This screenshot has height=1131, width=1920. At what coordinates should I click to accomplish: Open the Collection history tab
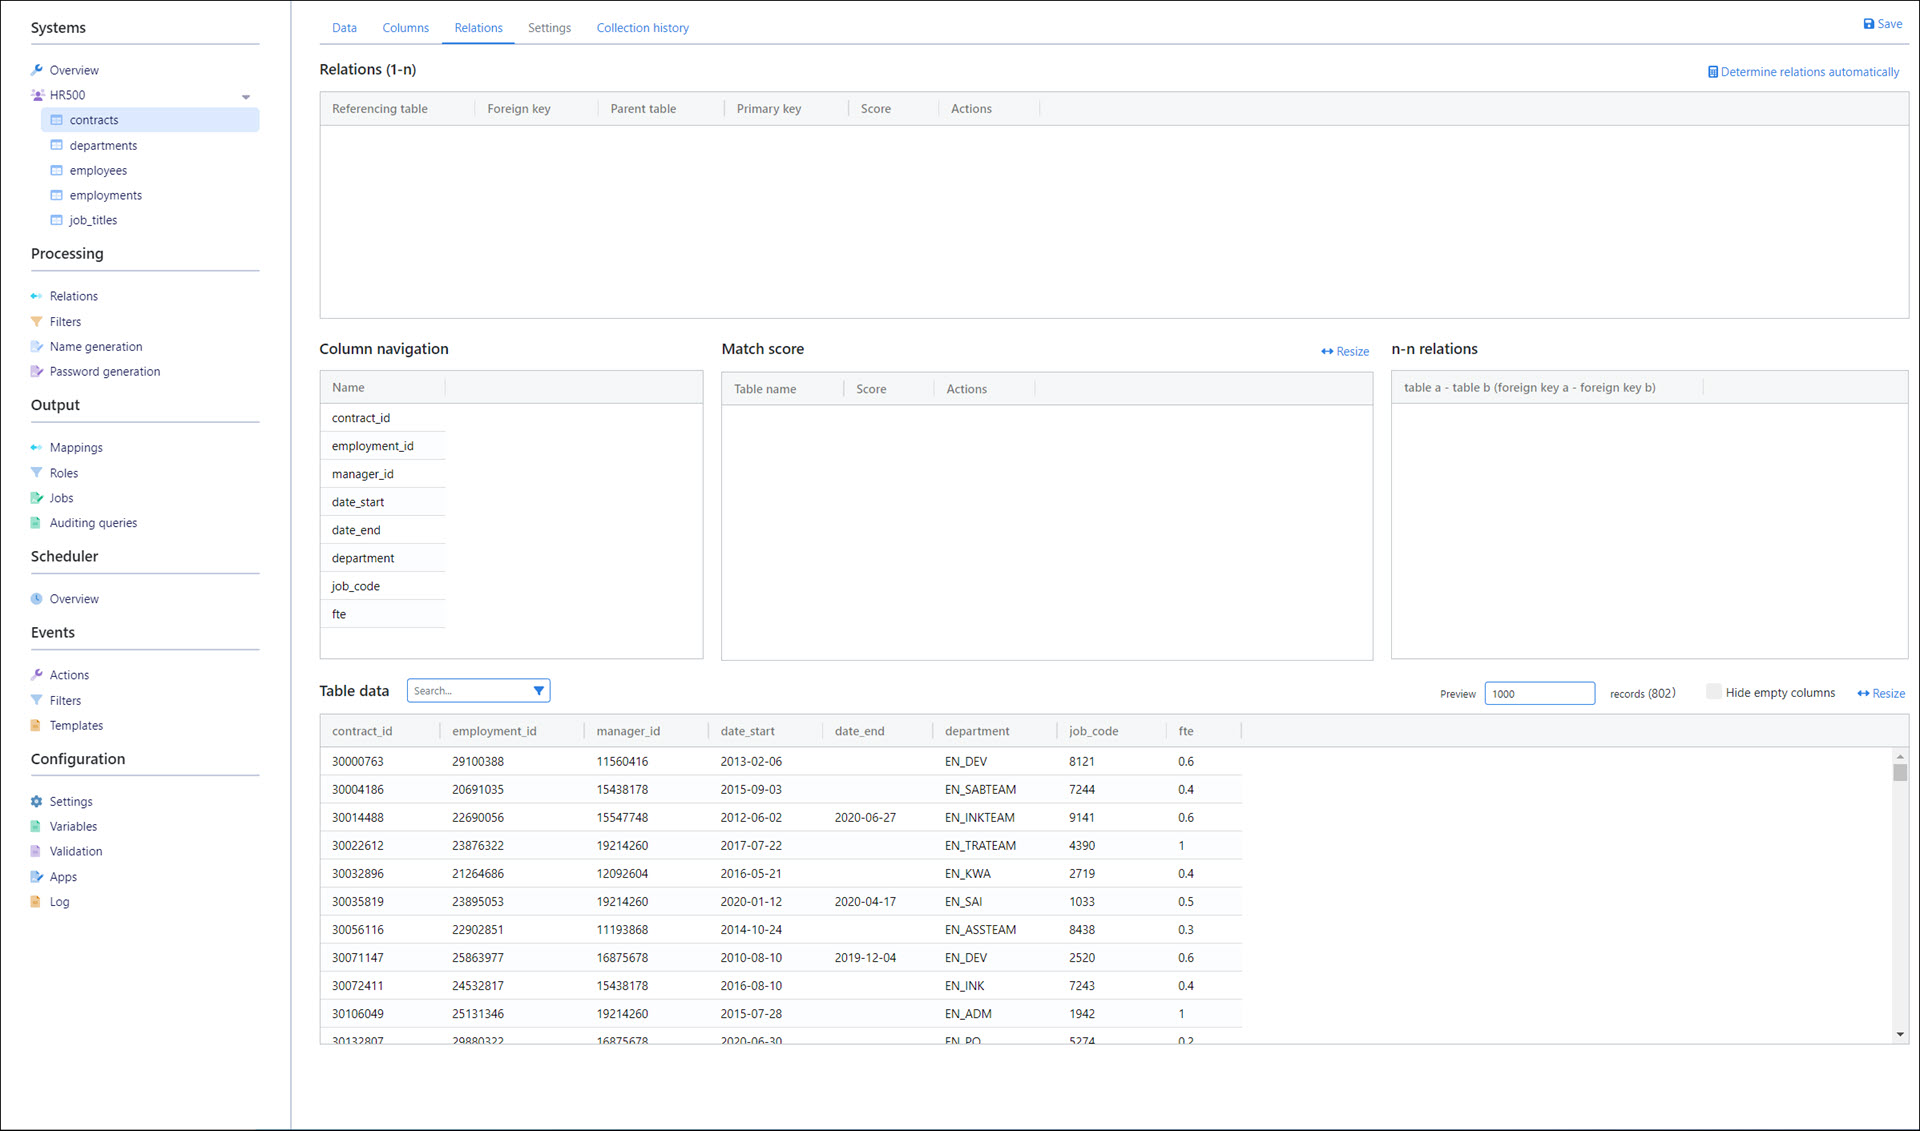tap(642, 28)
